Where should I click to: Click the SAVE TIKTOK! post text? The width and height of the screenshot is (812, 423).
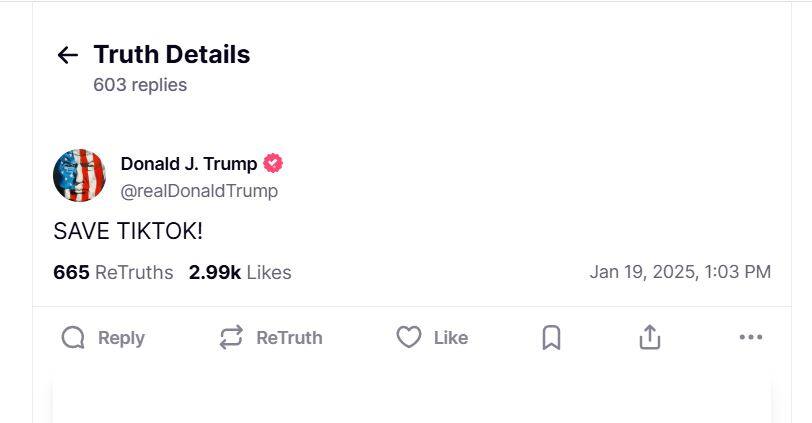coord(128,231)
